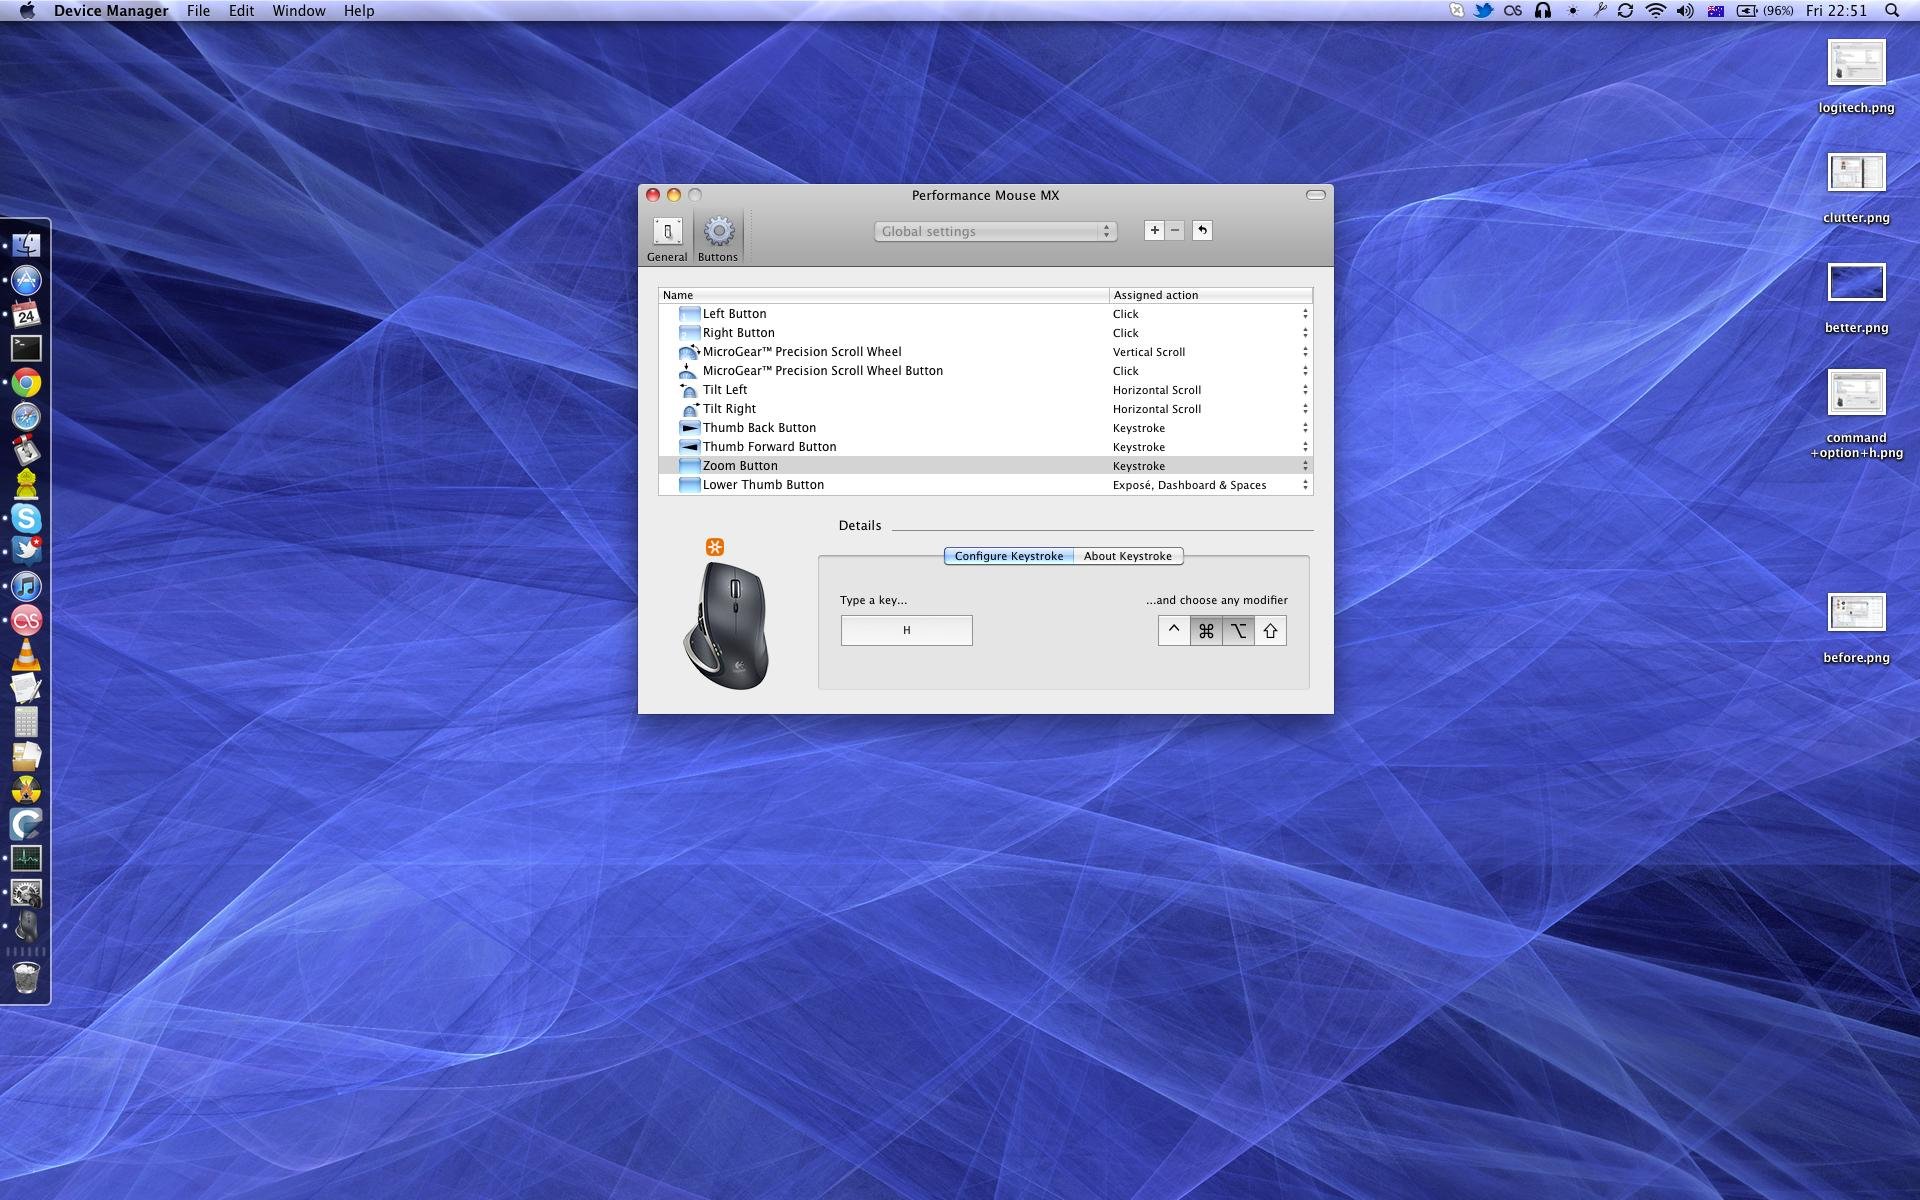The width and height of the screenshot is (1920, 1200).
Task: Select the logitech.png desktop file
Action: [x=1856, y=77]
